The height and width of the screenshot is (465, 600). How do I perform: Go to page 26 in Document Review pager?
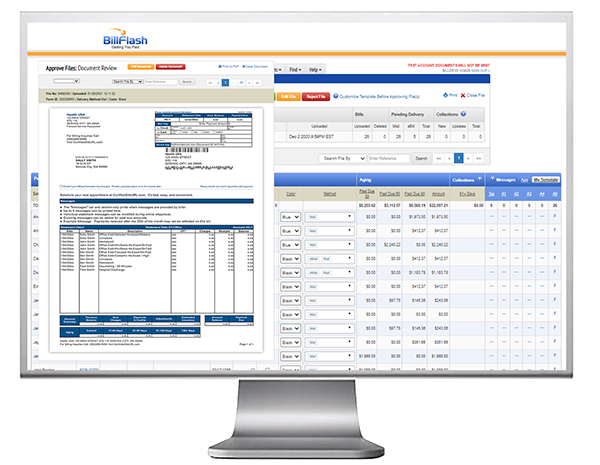tap(241, 83)
